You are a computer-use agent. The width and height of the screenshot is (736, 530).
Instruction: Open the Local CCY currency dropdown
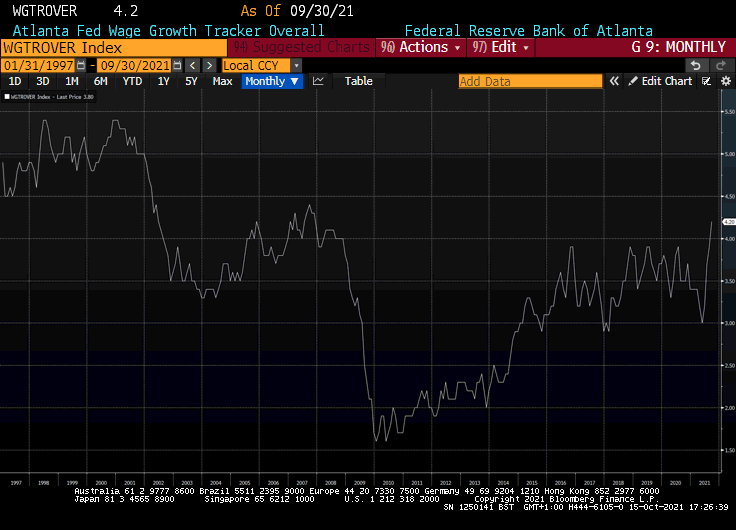261,65
